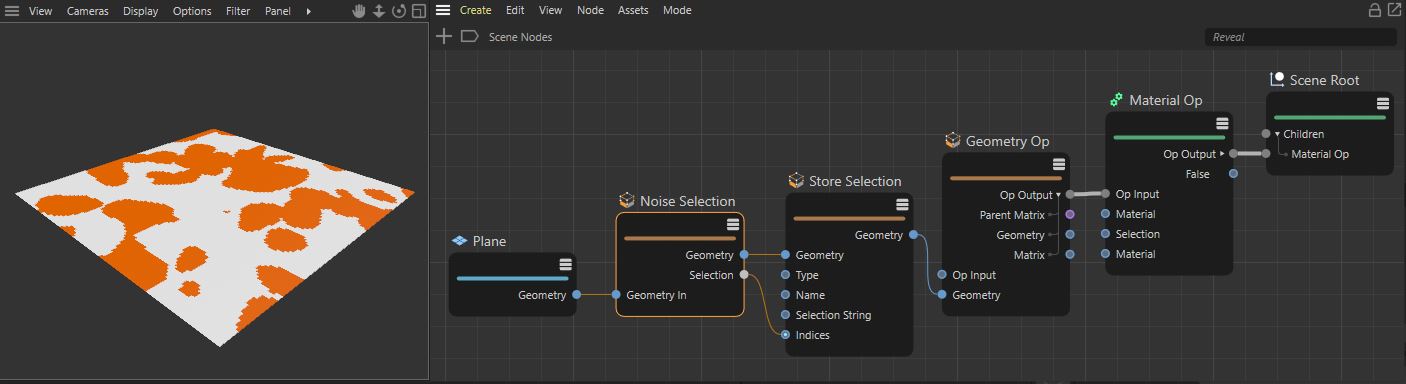Open the Assets menu

click(x=633, y=10)
